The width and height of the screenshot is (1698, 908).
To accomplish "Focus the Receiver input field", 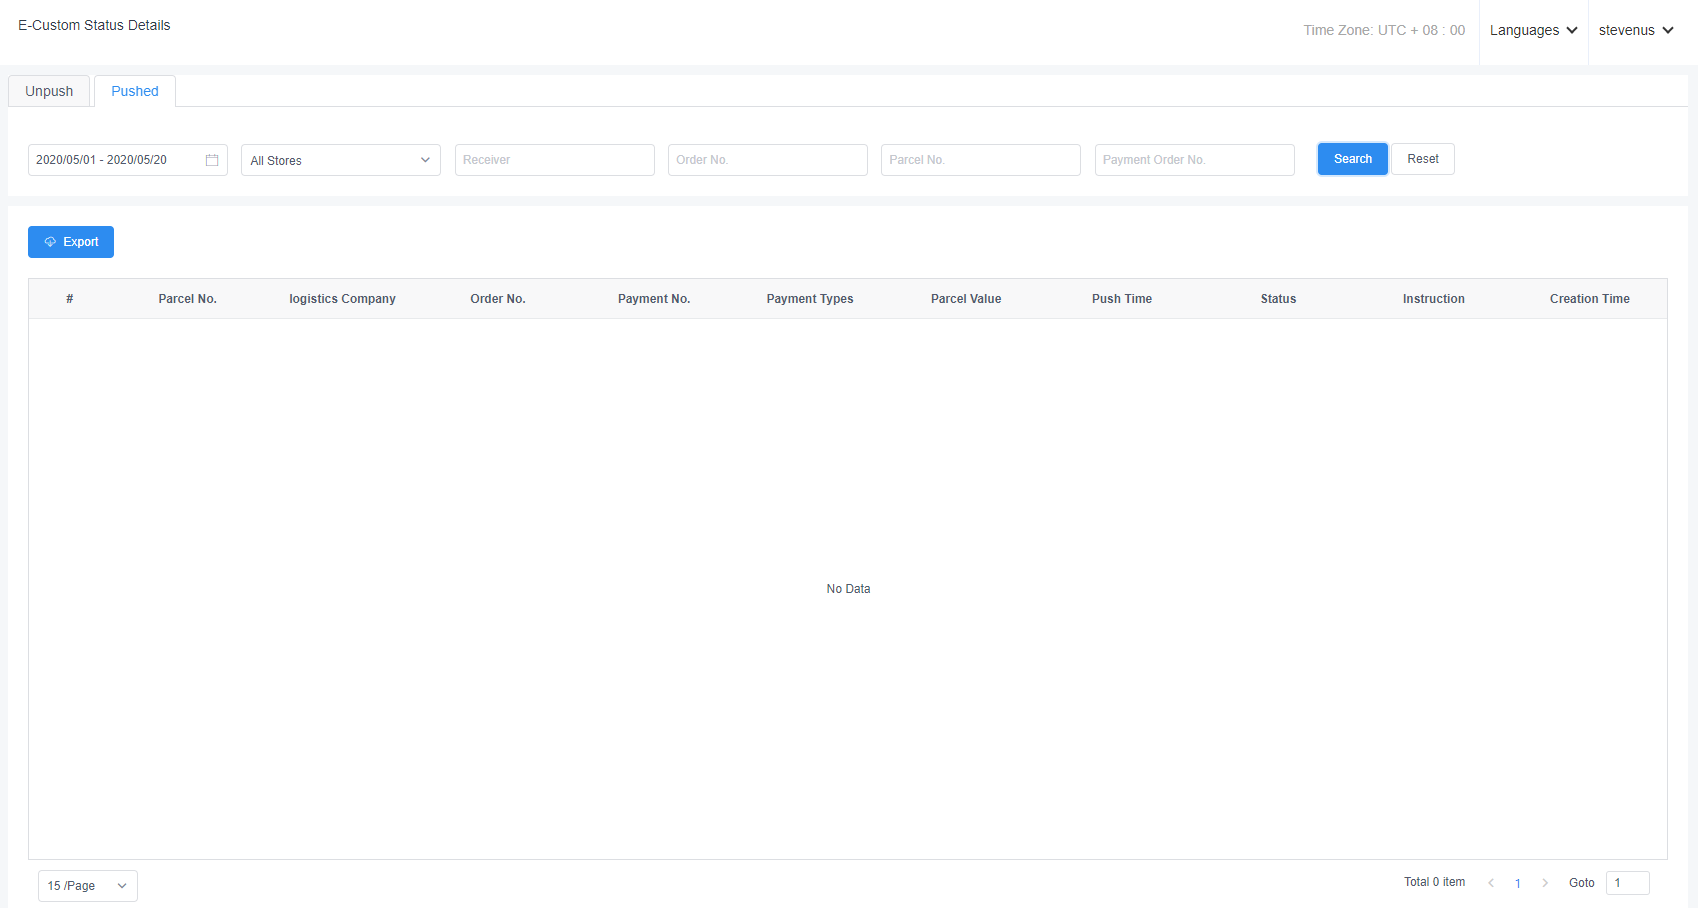I will point(554,160).
